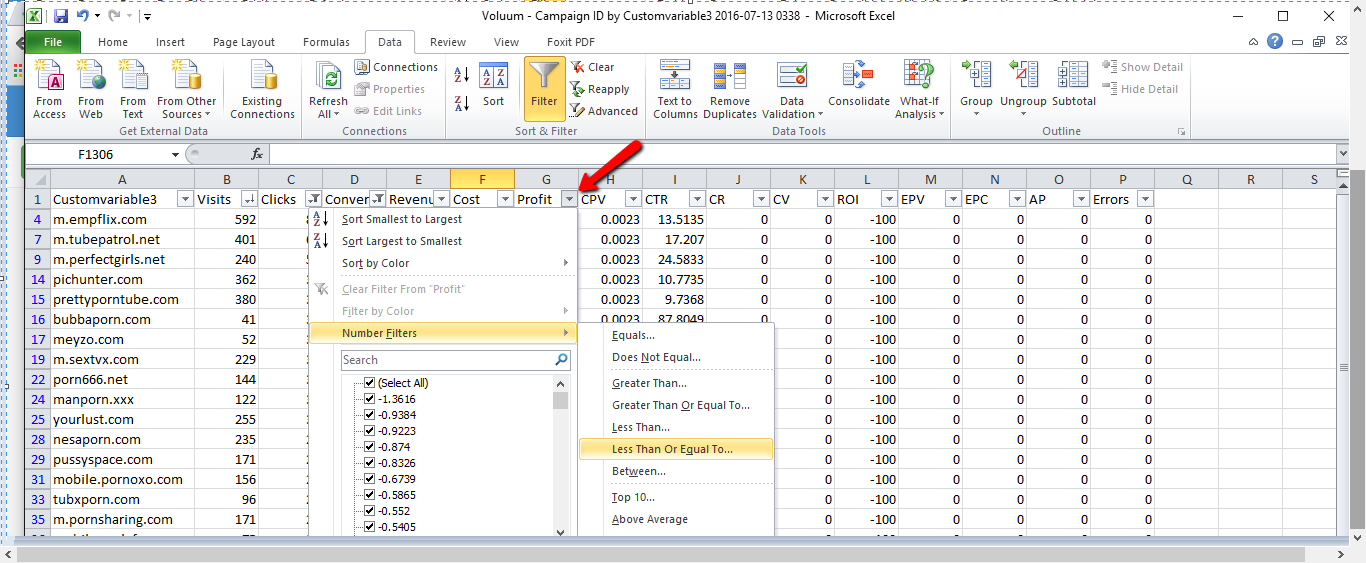This screenshot has height=563, width=1366.
Task: Uncheck the -0.5865 value
Action: (370, 495)
